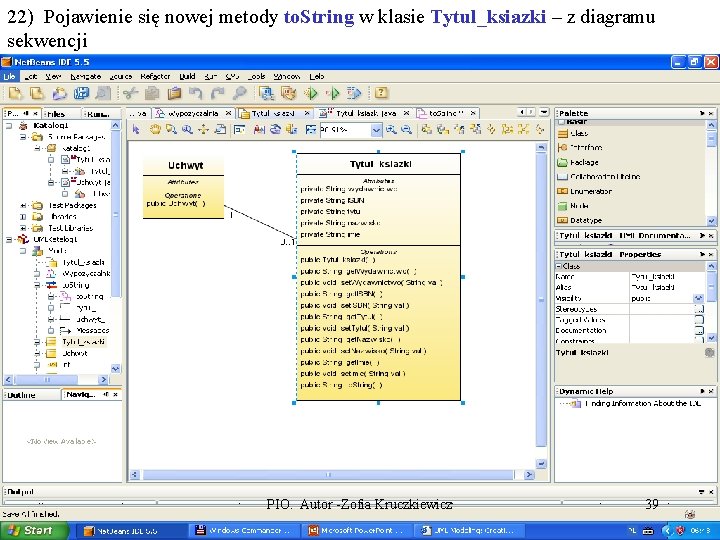Click the Build Main Project icon
720x540 pixels.
(x=266, y=93)
